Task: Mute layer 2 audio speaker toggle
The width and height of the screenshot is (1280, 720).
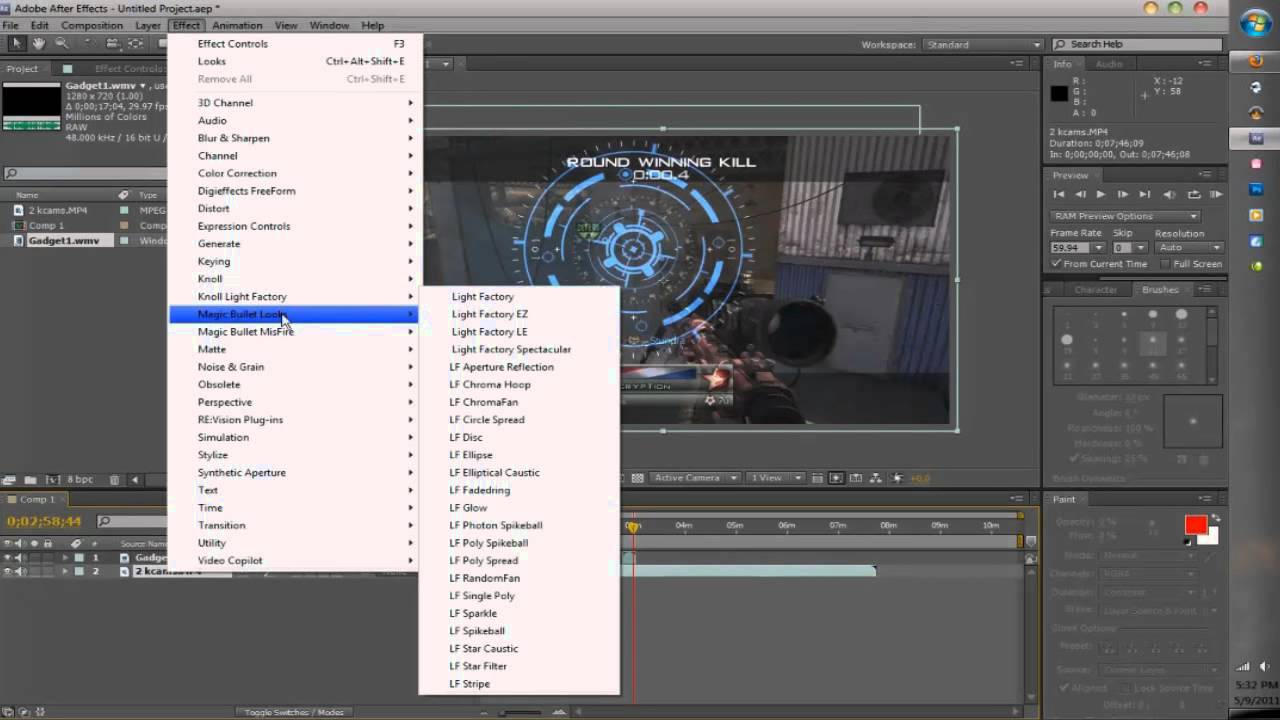Action: click(19, 572)
